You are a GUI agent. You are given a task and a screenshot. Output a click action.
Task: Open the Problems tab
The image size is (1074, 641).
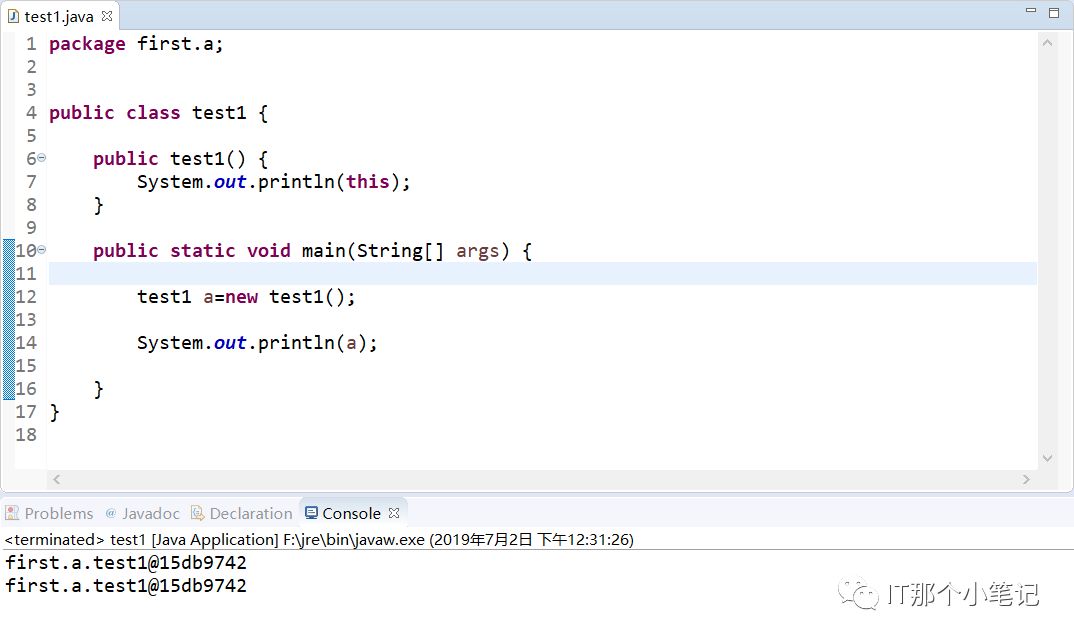point(49,513)
